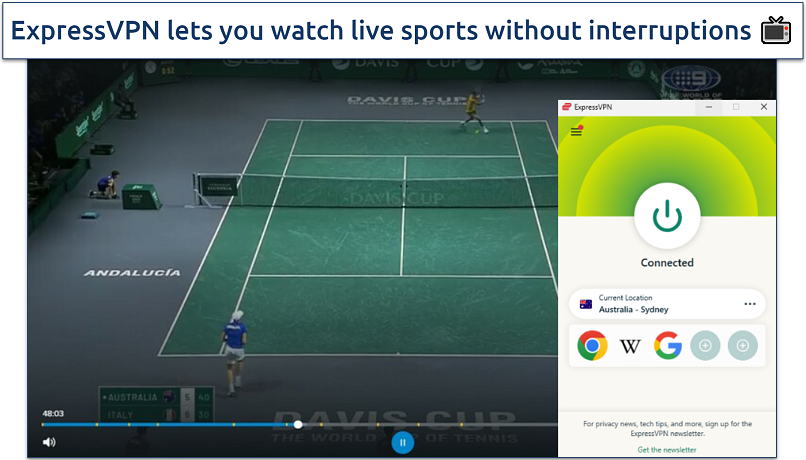Click the 48:03 elapsed time label
The width and height of the screenshot is (806, 460).
[x=53, y=413]
